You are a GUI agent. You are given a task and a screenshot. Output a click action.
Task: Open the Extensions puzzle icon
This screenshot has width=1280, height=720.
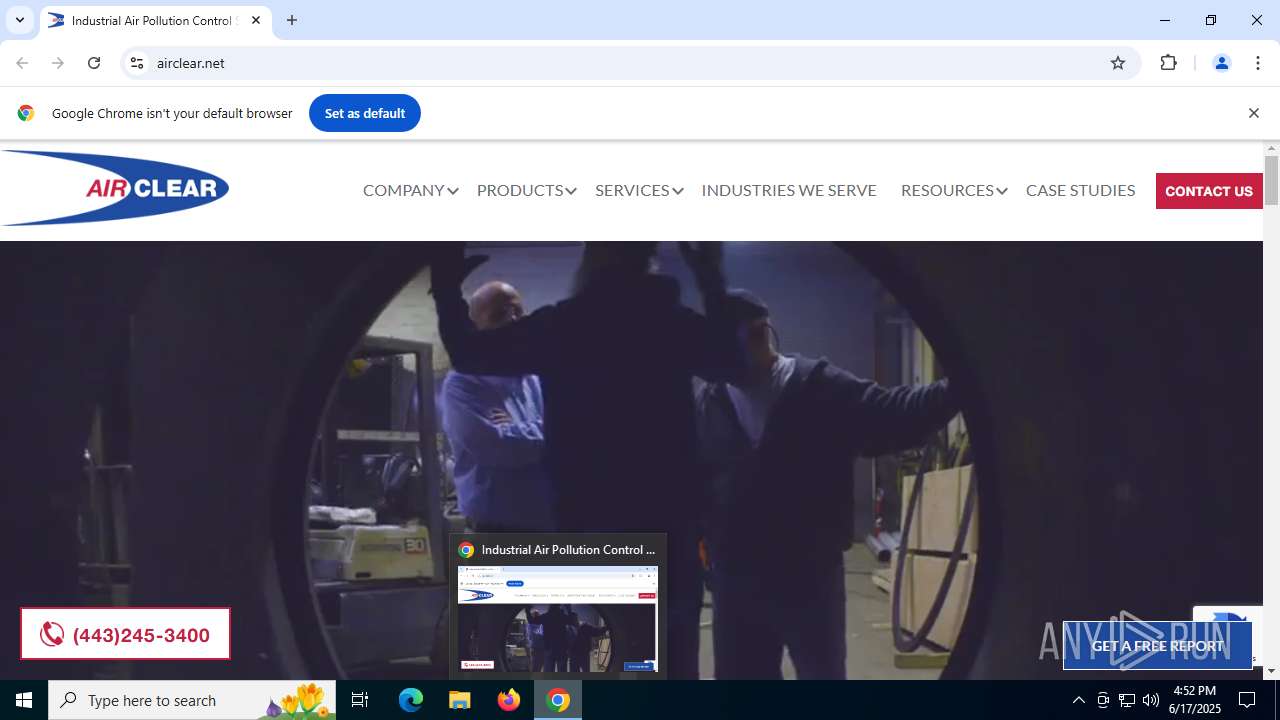pos(1168,63)
